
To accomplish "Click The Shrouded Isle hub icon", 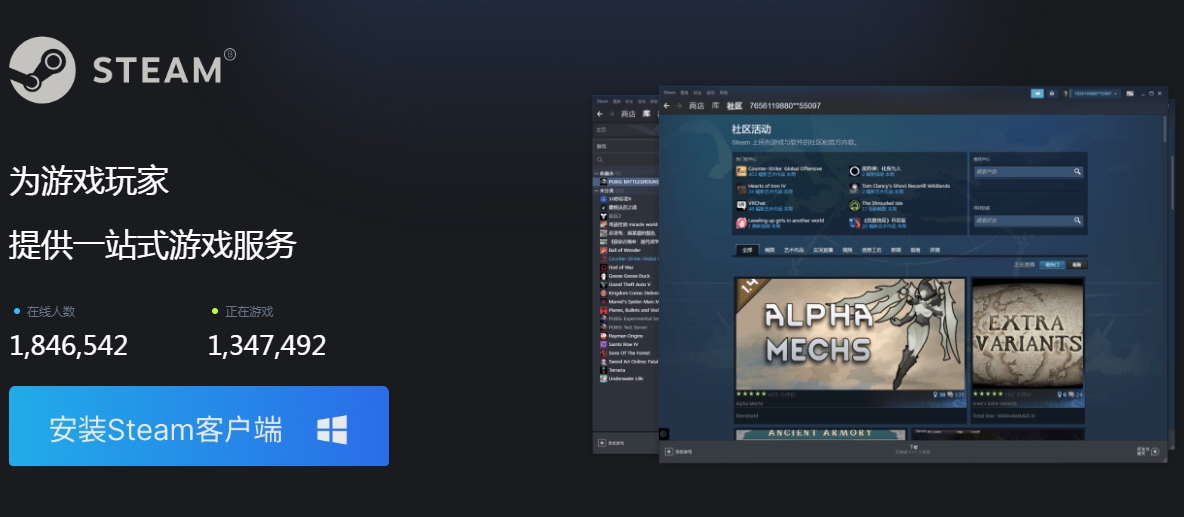I will pos(854,204).
